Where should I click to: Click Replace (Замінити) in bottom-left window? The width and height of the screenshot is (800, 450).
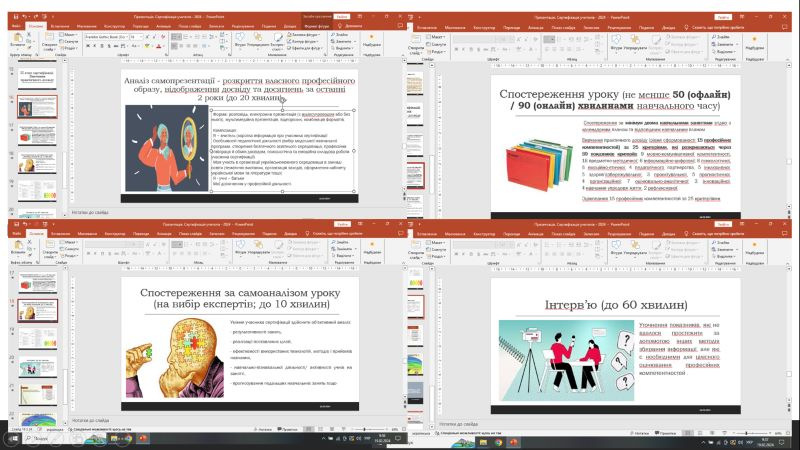(x=343, y=248)
